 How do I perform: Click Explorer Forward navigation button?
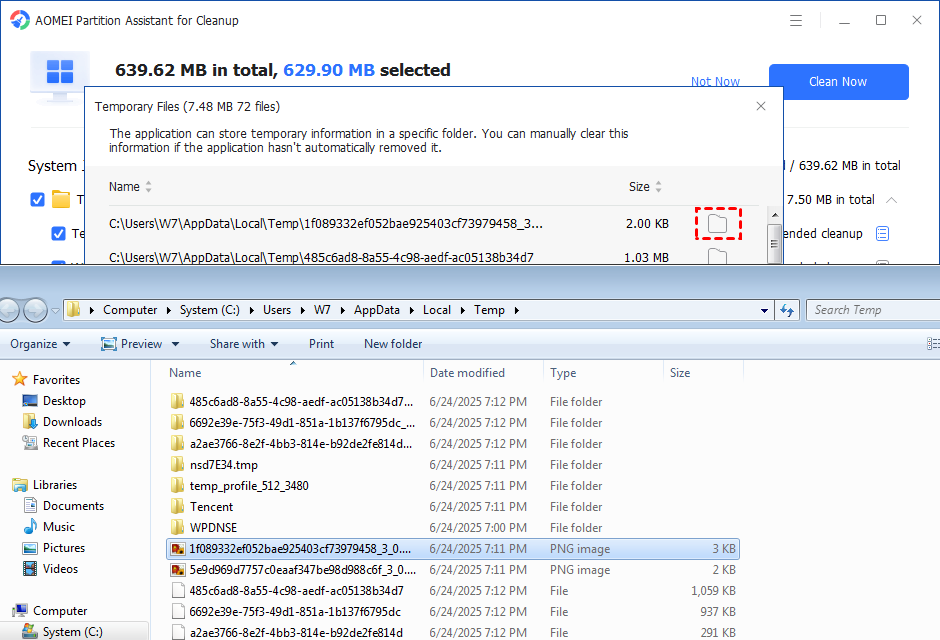(35, 310)
